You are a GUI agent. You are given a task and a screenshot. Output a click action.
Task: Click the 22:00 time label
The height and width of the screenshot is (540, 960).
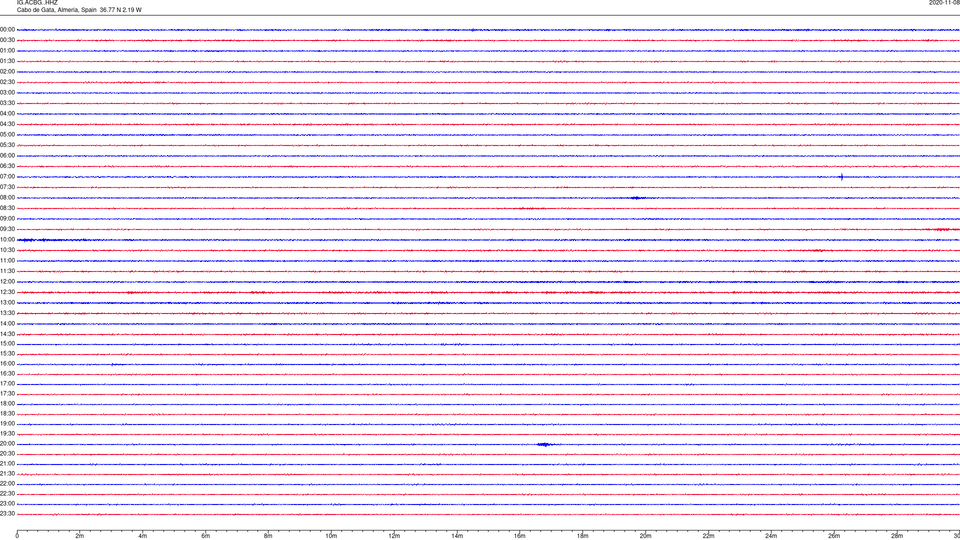click(x=7, y=484)
